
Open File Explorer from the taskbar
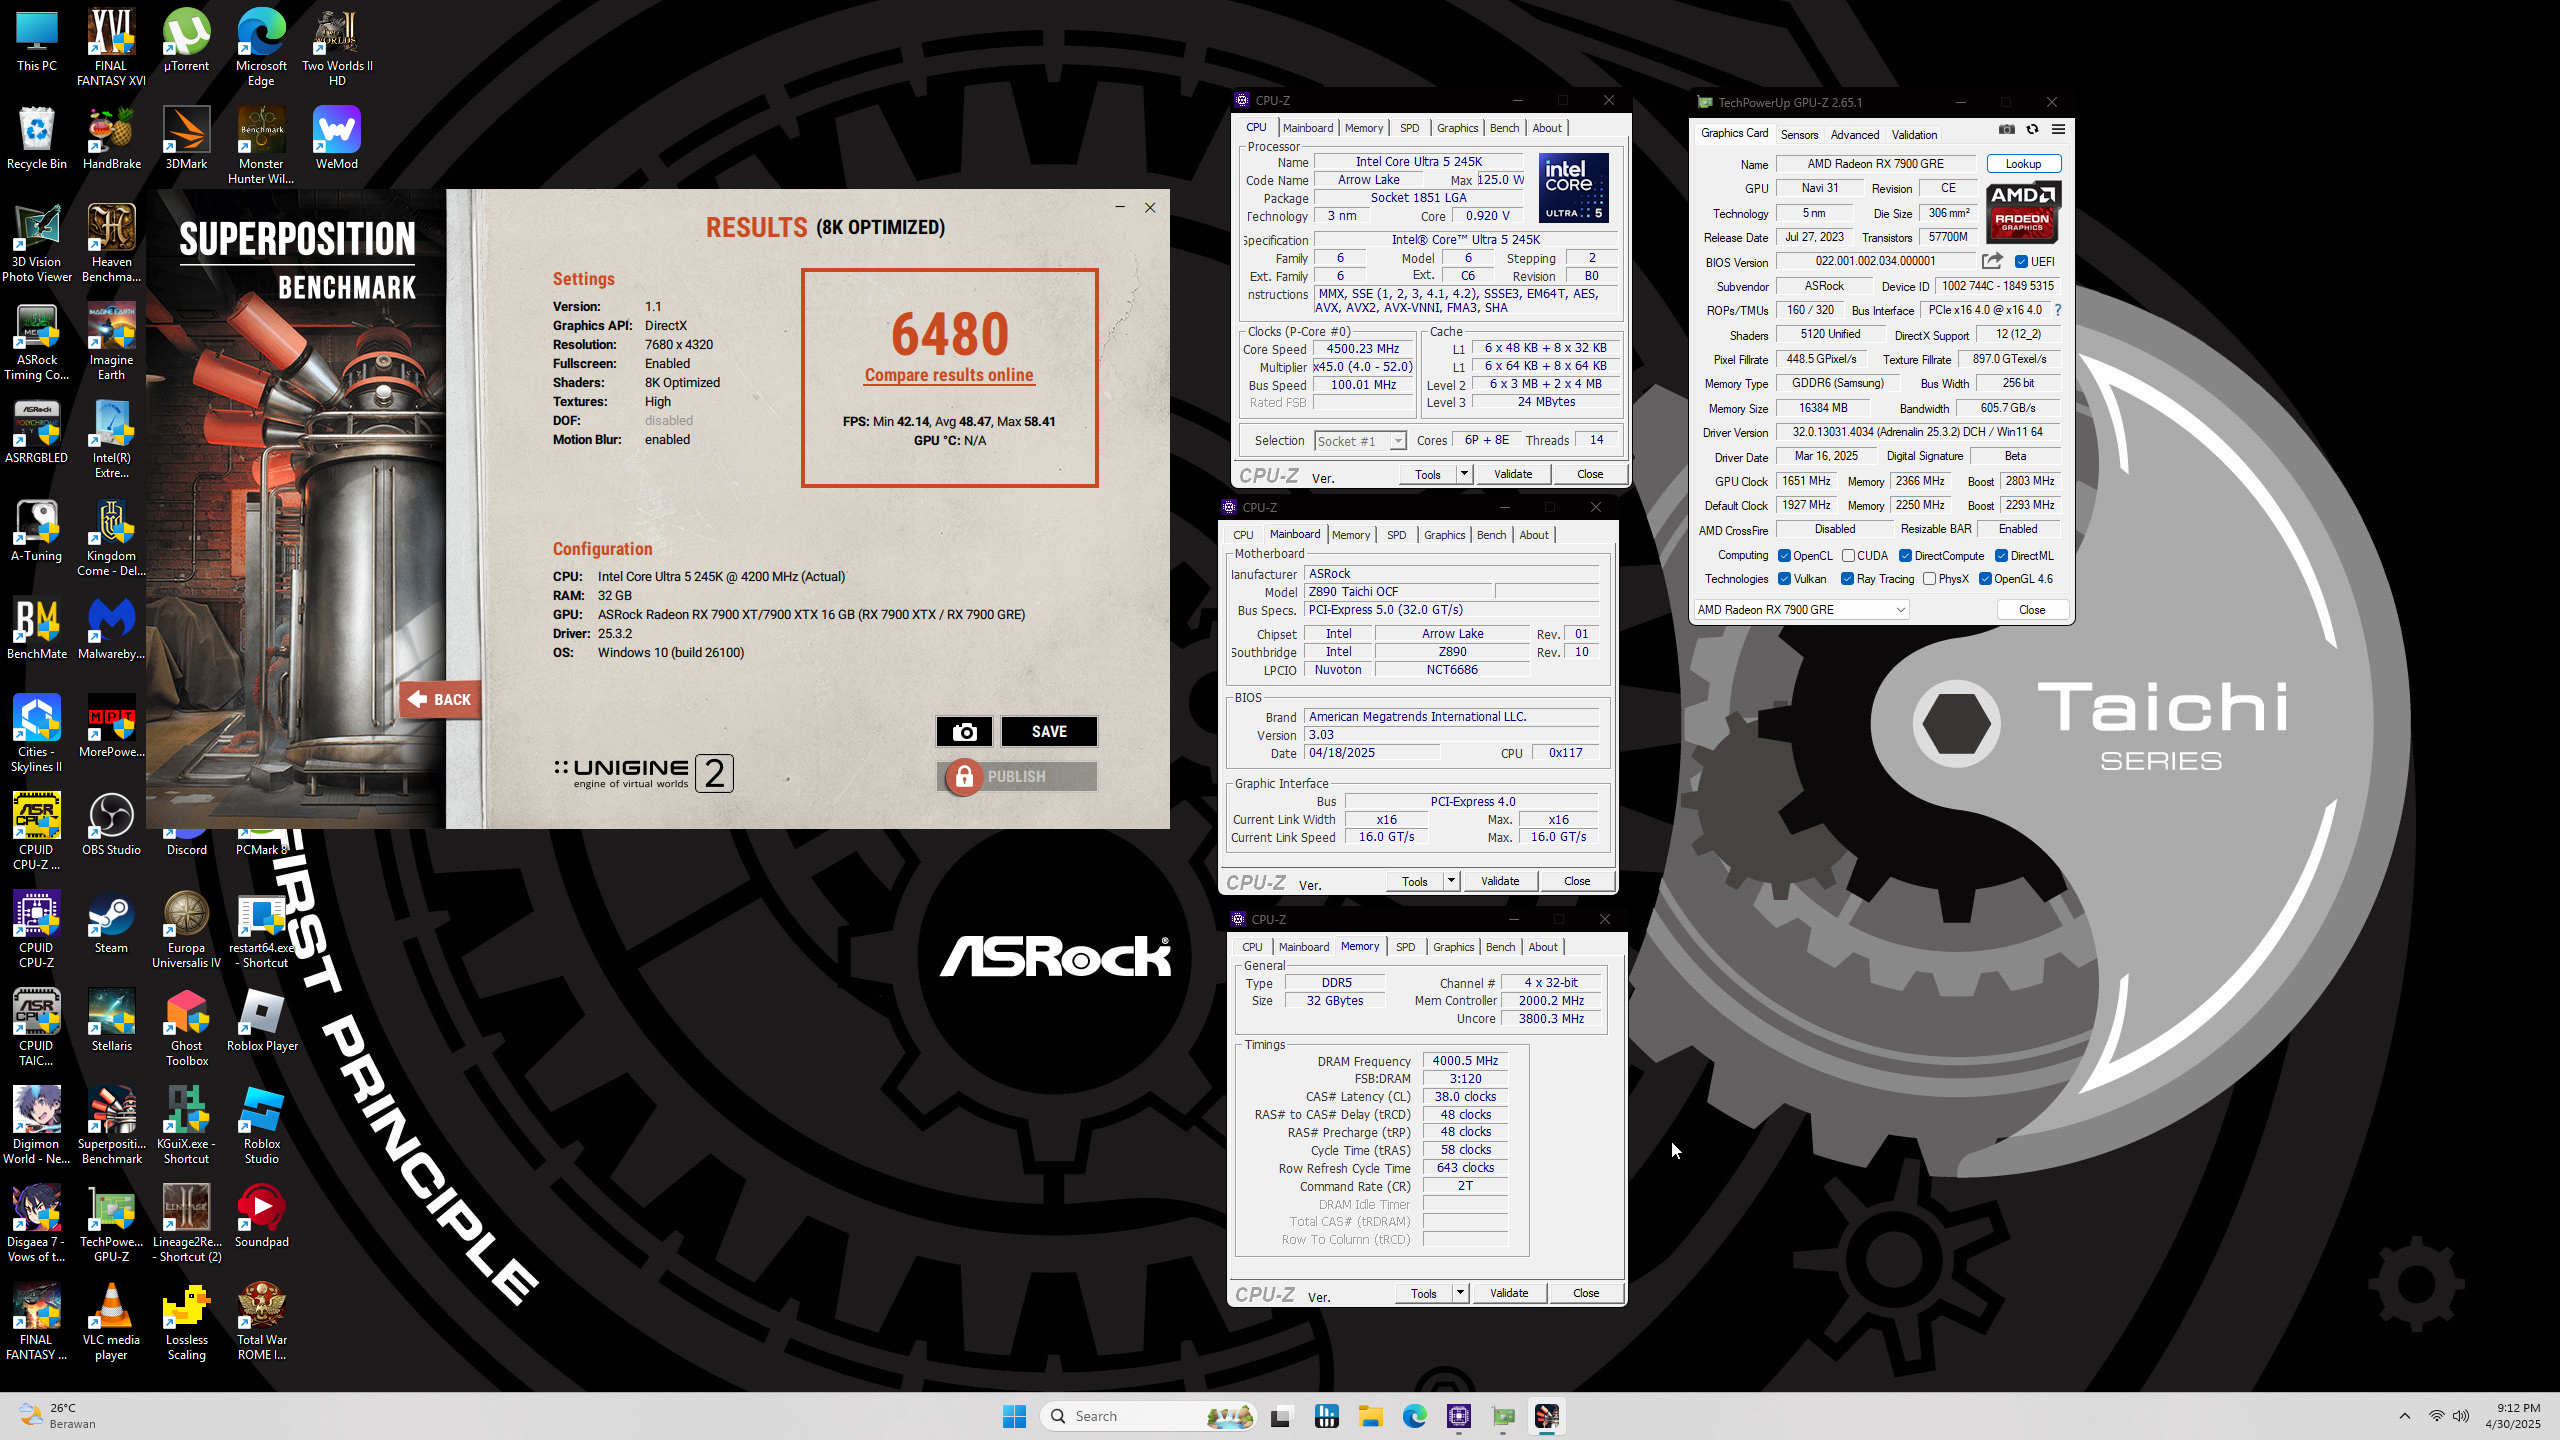click(x=1370, y=1416)
